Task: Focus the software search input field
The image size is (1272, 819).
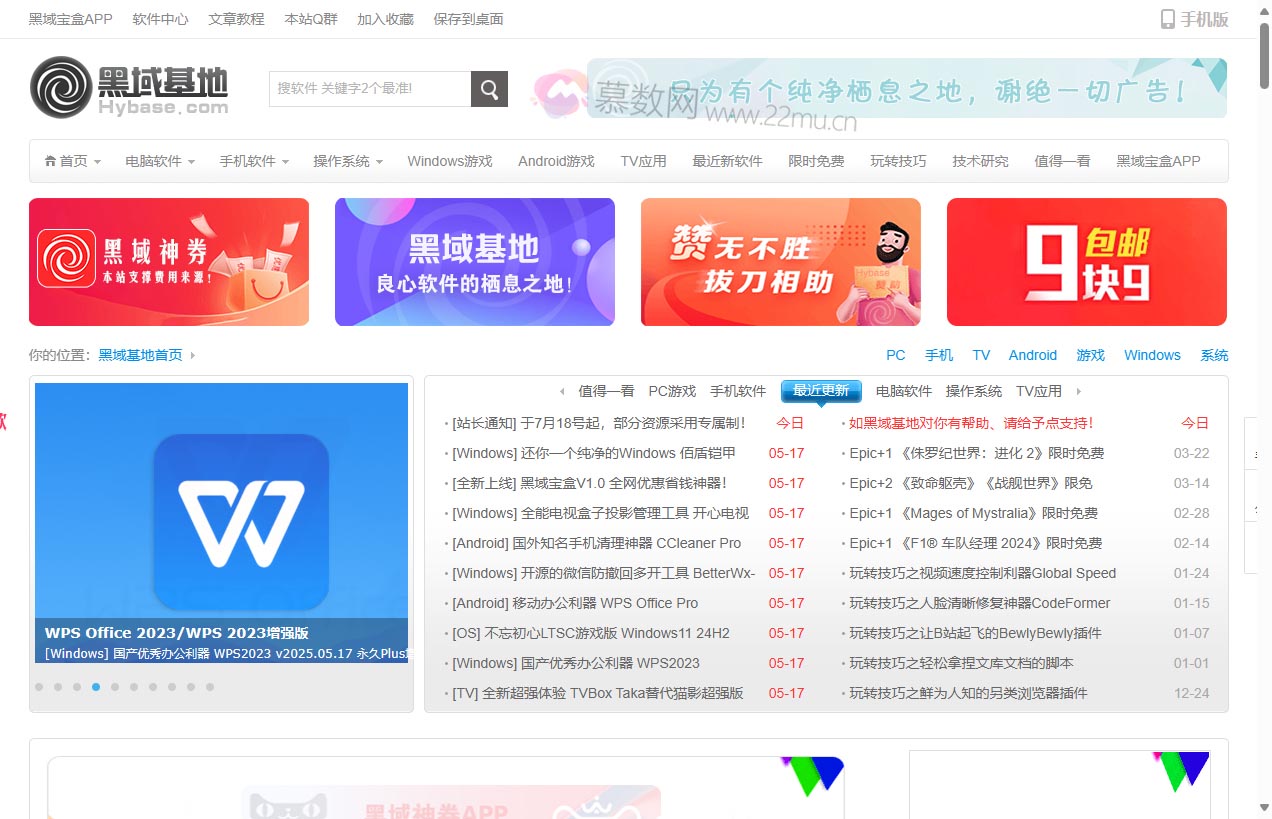Action: [x=370, y=89]
